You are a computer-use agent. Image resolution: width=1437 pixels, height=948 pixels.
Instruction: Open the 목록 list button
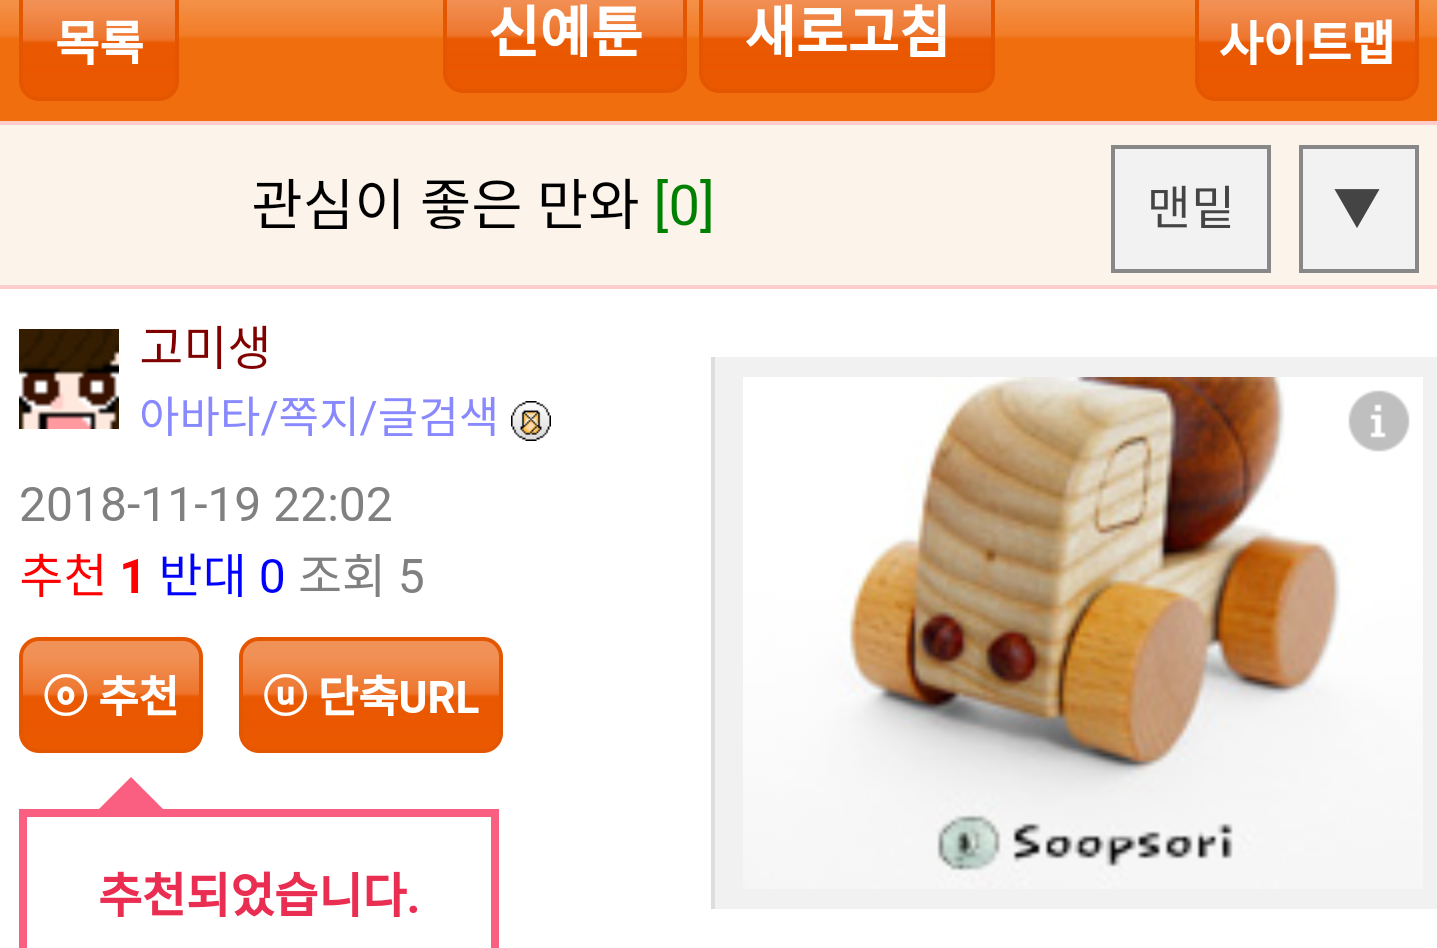tap(99, 45)
